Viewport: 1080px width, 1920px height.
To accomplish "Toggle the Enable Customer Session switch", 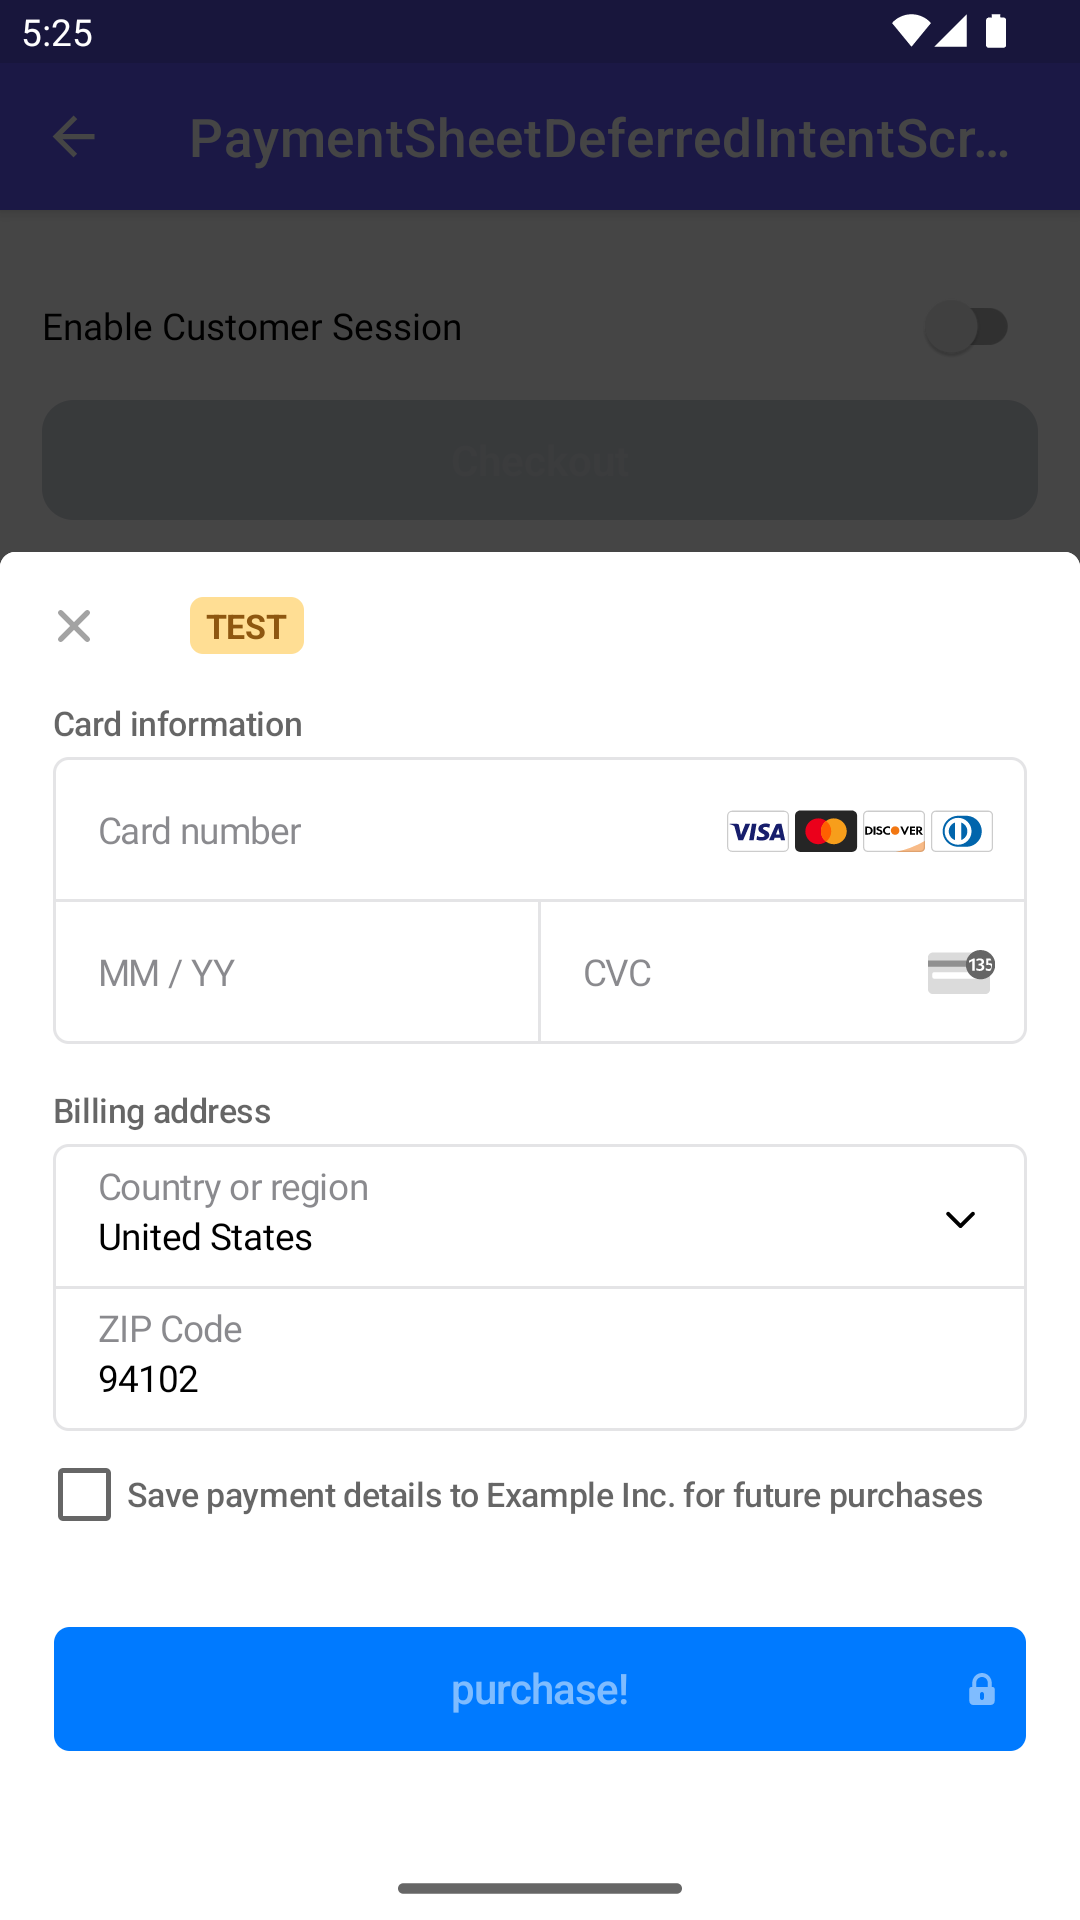I will 966,327.
